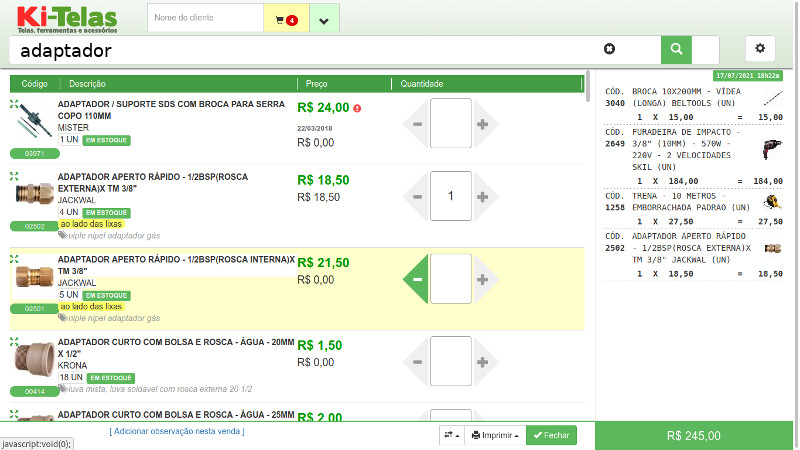Decrease quantity of Adaptador Curto 20mm
The image size is (800, 450).
416,362
